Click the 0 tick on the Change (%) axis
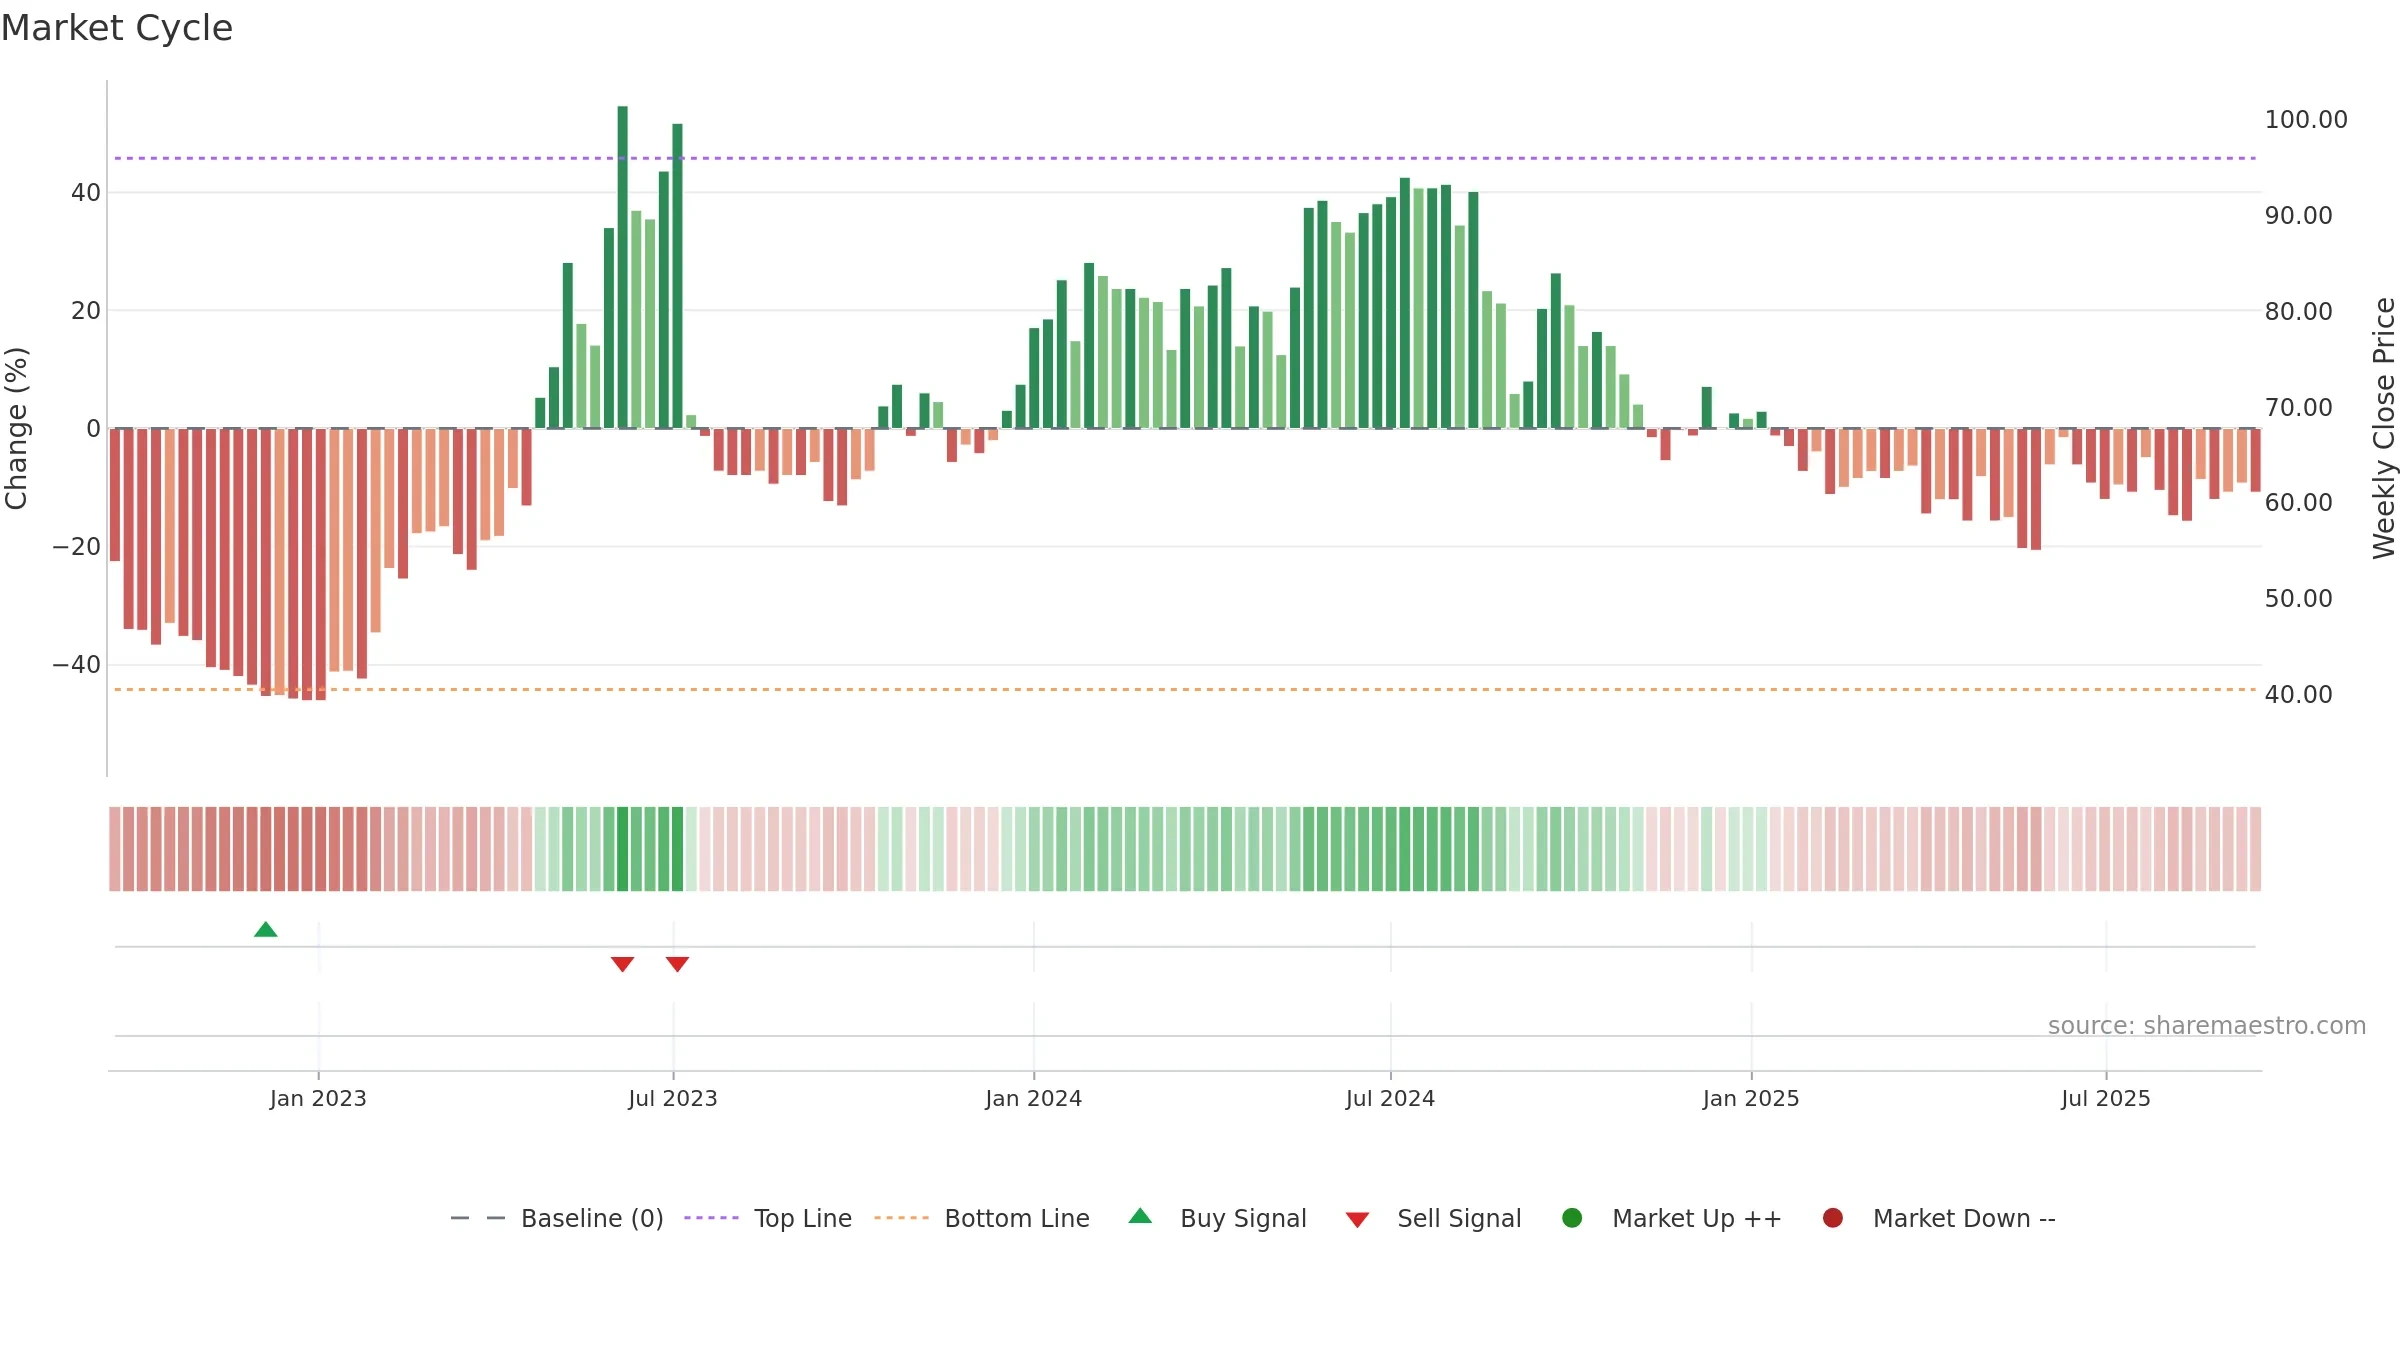The image size is (2400, 1350). pos(94,429)
